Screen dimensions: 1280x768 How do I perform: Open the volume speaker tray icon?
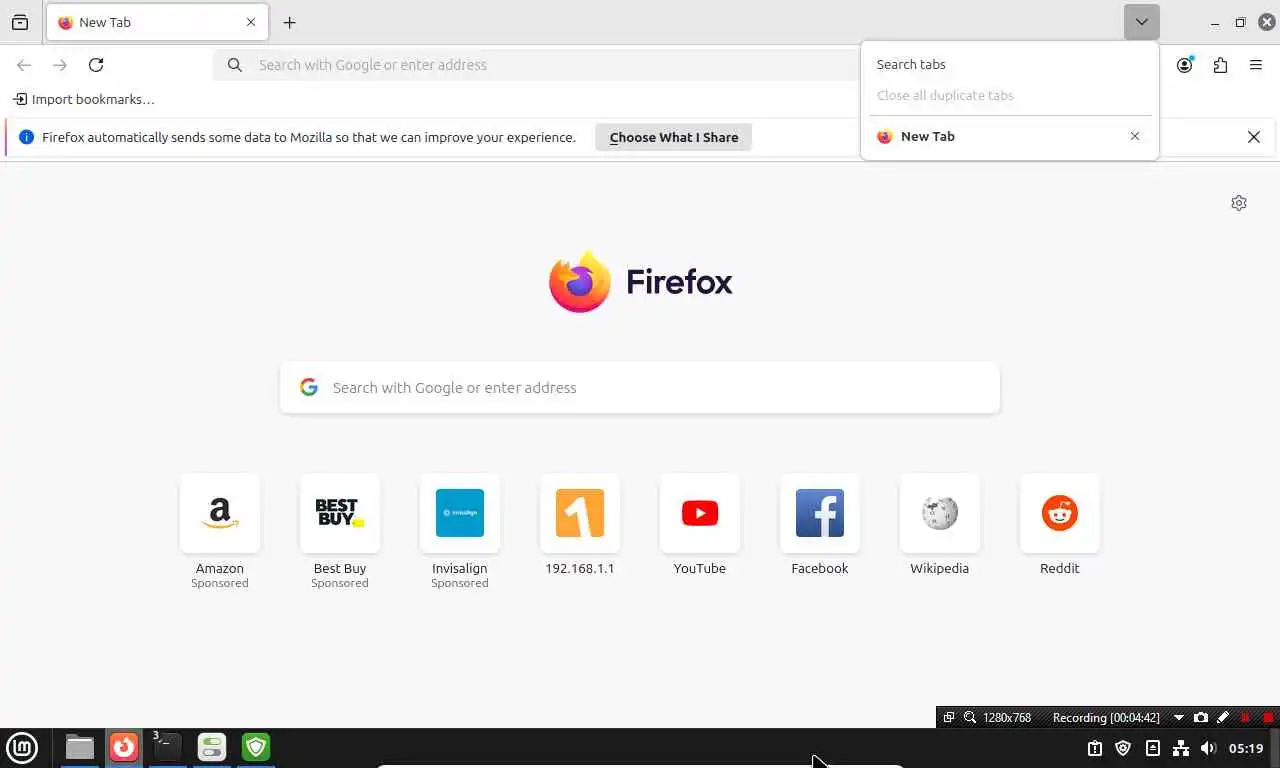[x=1208, y=748]
